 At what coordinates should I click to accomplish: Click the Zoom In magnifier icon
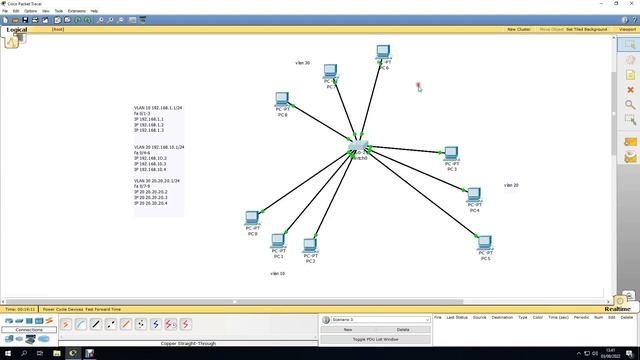pos(100,20)
